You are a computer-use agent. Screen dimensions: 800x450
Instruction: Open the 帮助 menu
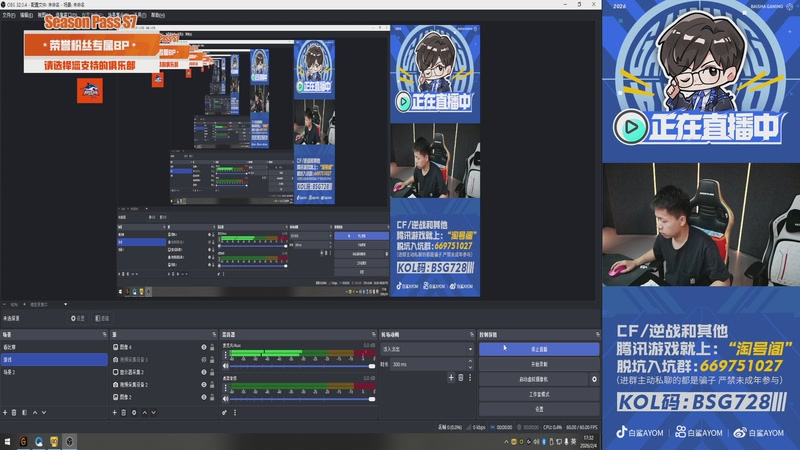coord(158,15)
